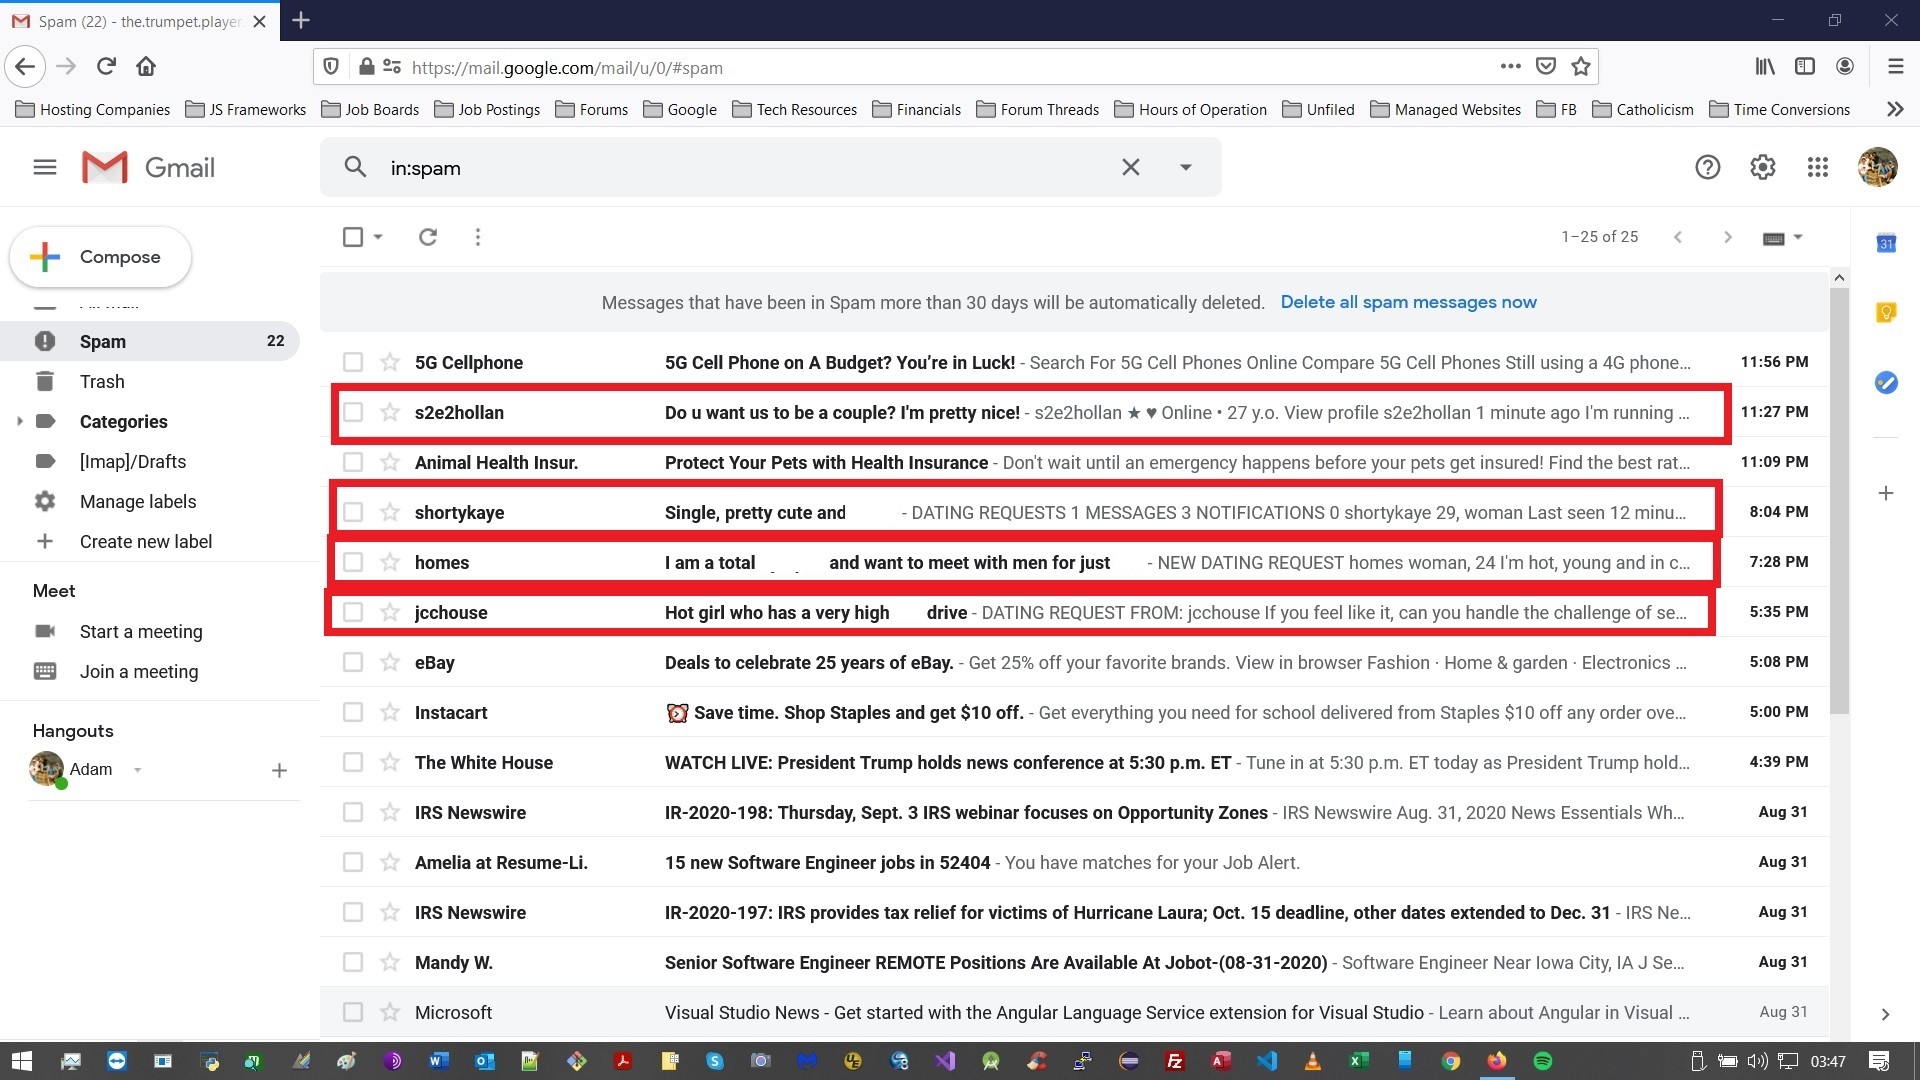Select the Animal Health Insur. email checkbox

point(352,462)
